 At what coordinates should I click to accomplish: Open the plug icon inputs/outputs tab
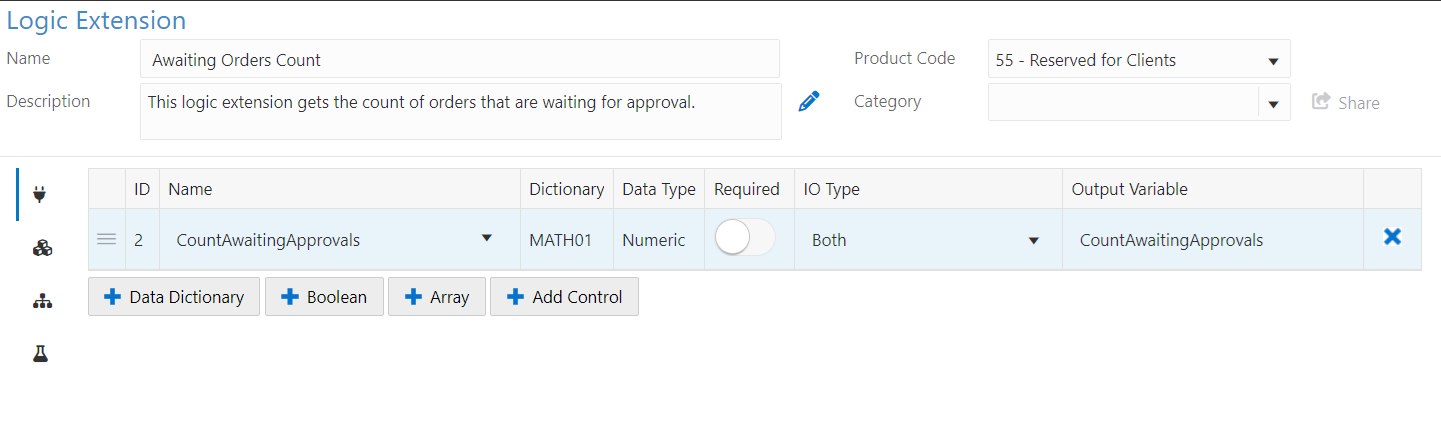[x=40, y=194]
